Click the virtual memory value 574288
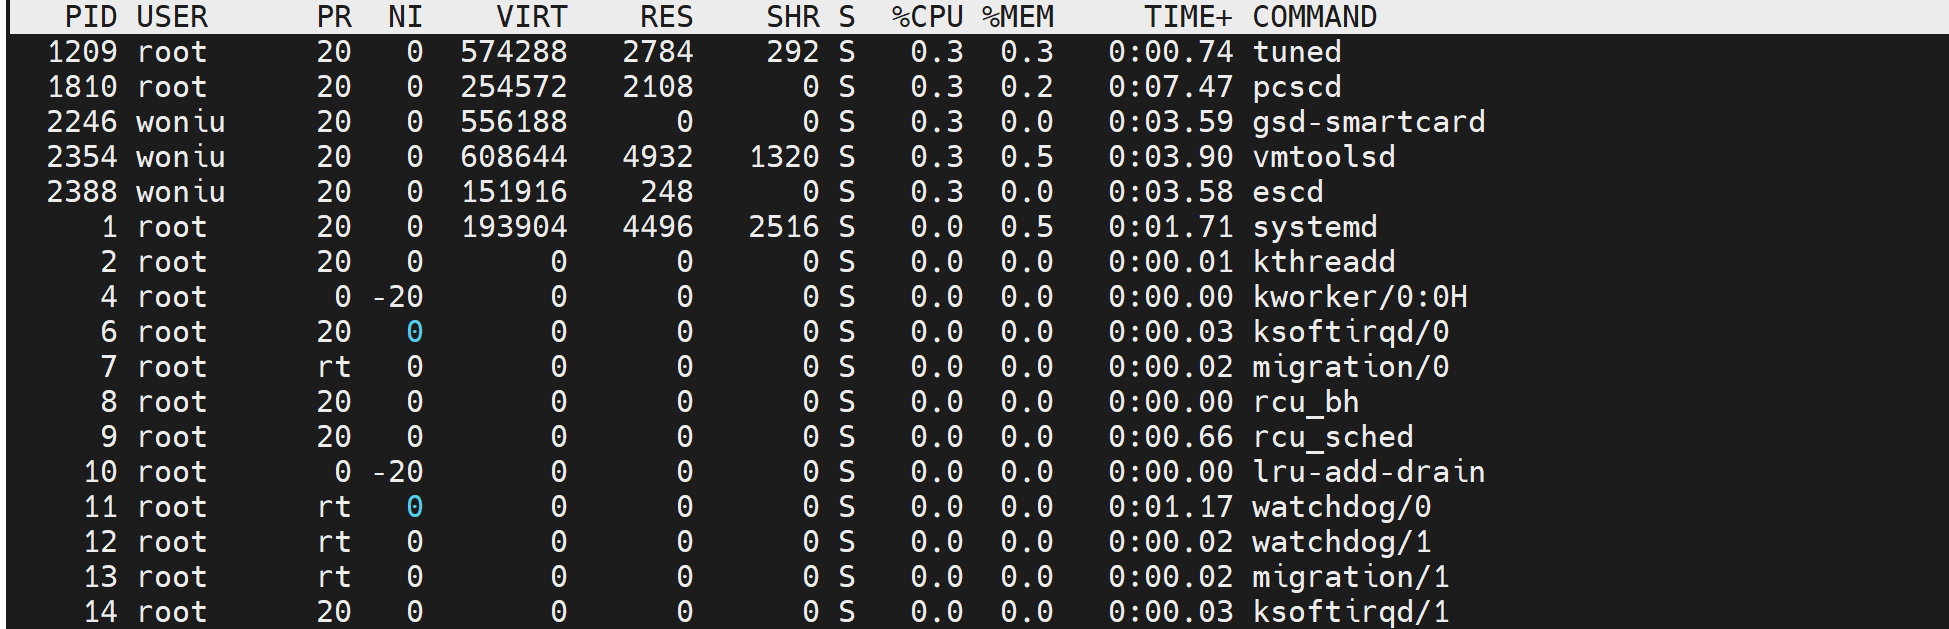Image resolution: width=1949 pixels, height=629 pixels. tap(513, 52)
